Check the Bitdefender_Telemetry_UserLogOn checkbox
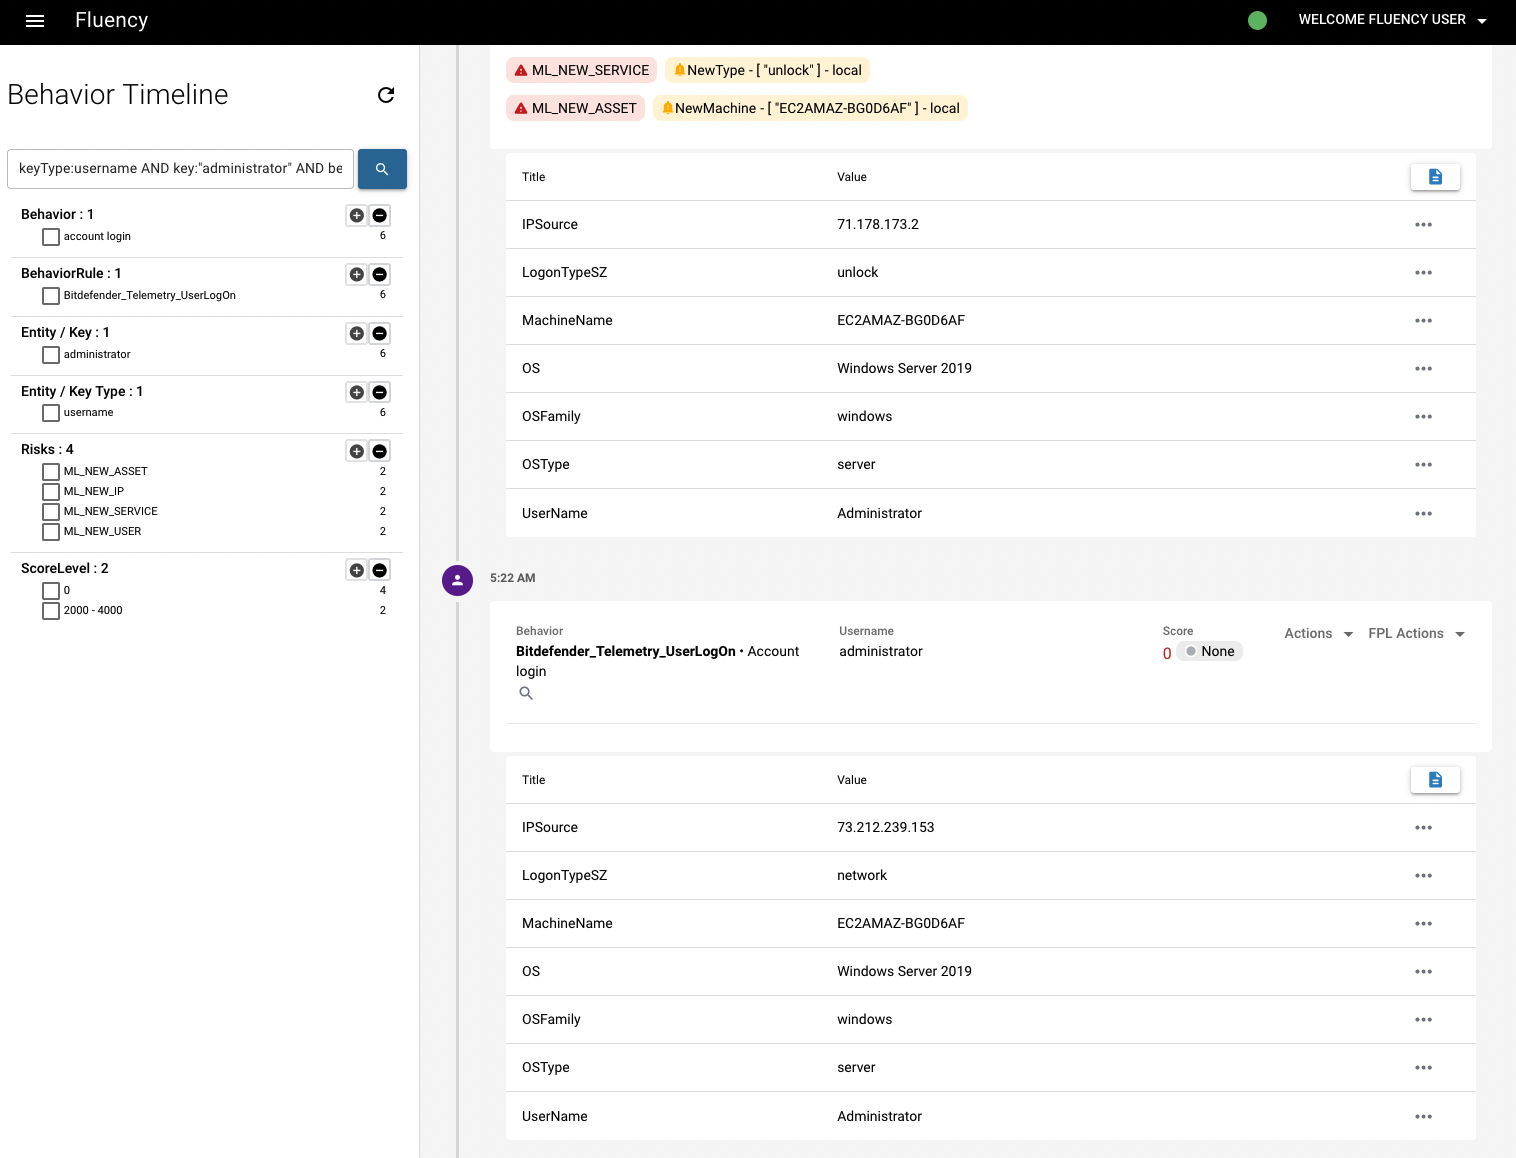This screenshot has width=1516, height=1158. click(x=51, y=296)
